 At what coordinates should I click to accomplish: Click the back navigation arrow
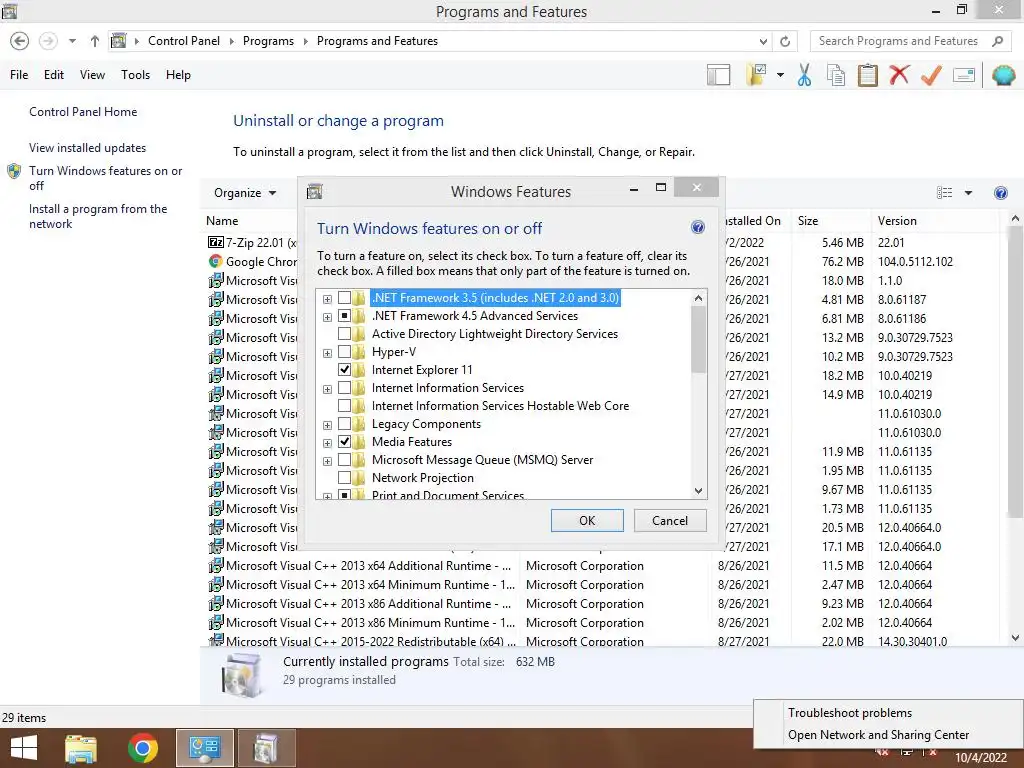coord(20,41)
